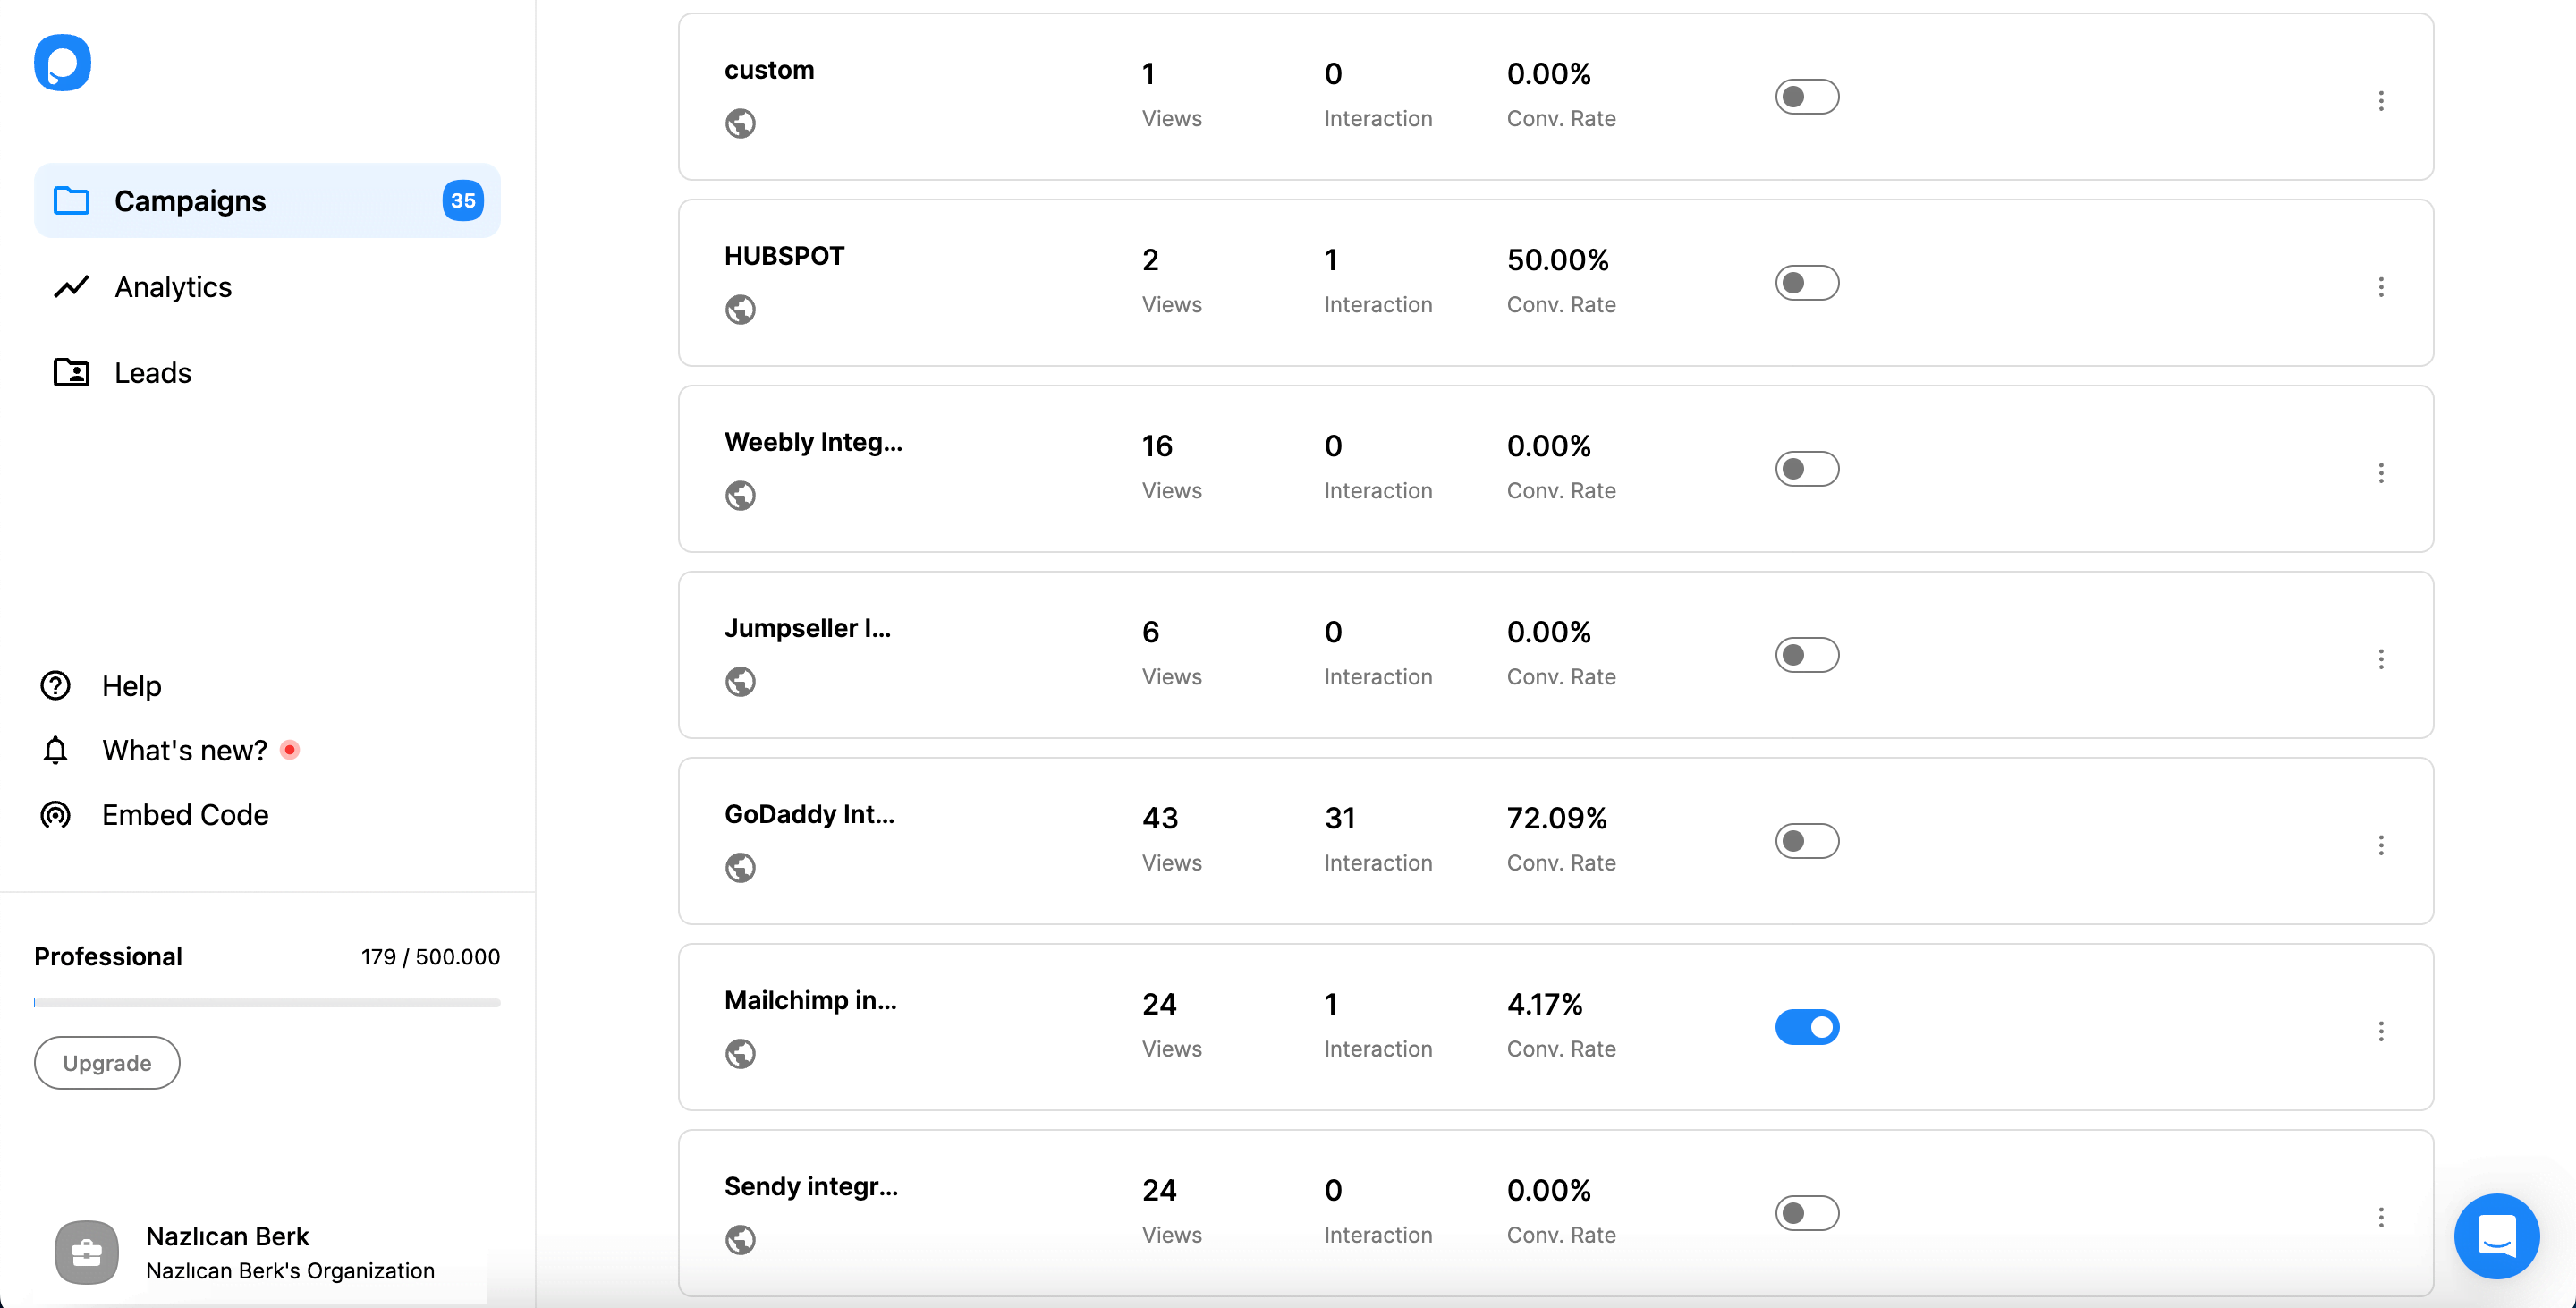The width and height of the screenshot is (2576, 1308).
Task: Enable the custom campaign toggle
Action: point(1807,96)
